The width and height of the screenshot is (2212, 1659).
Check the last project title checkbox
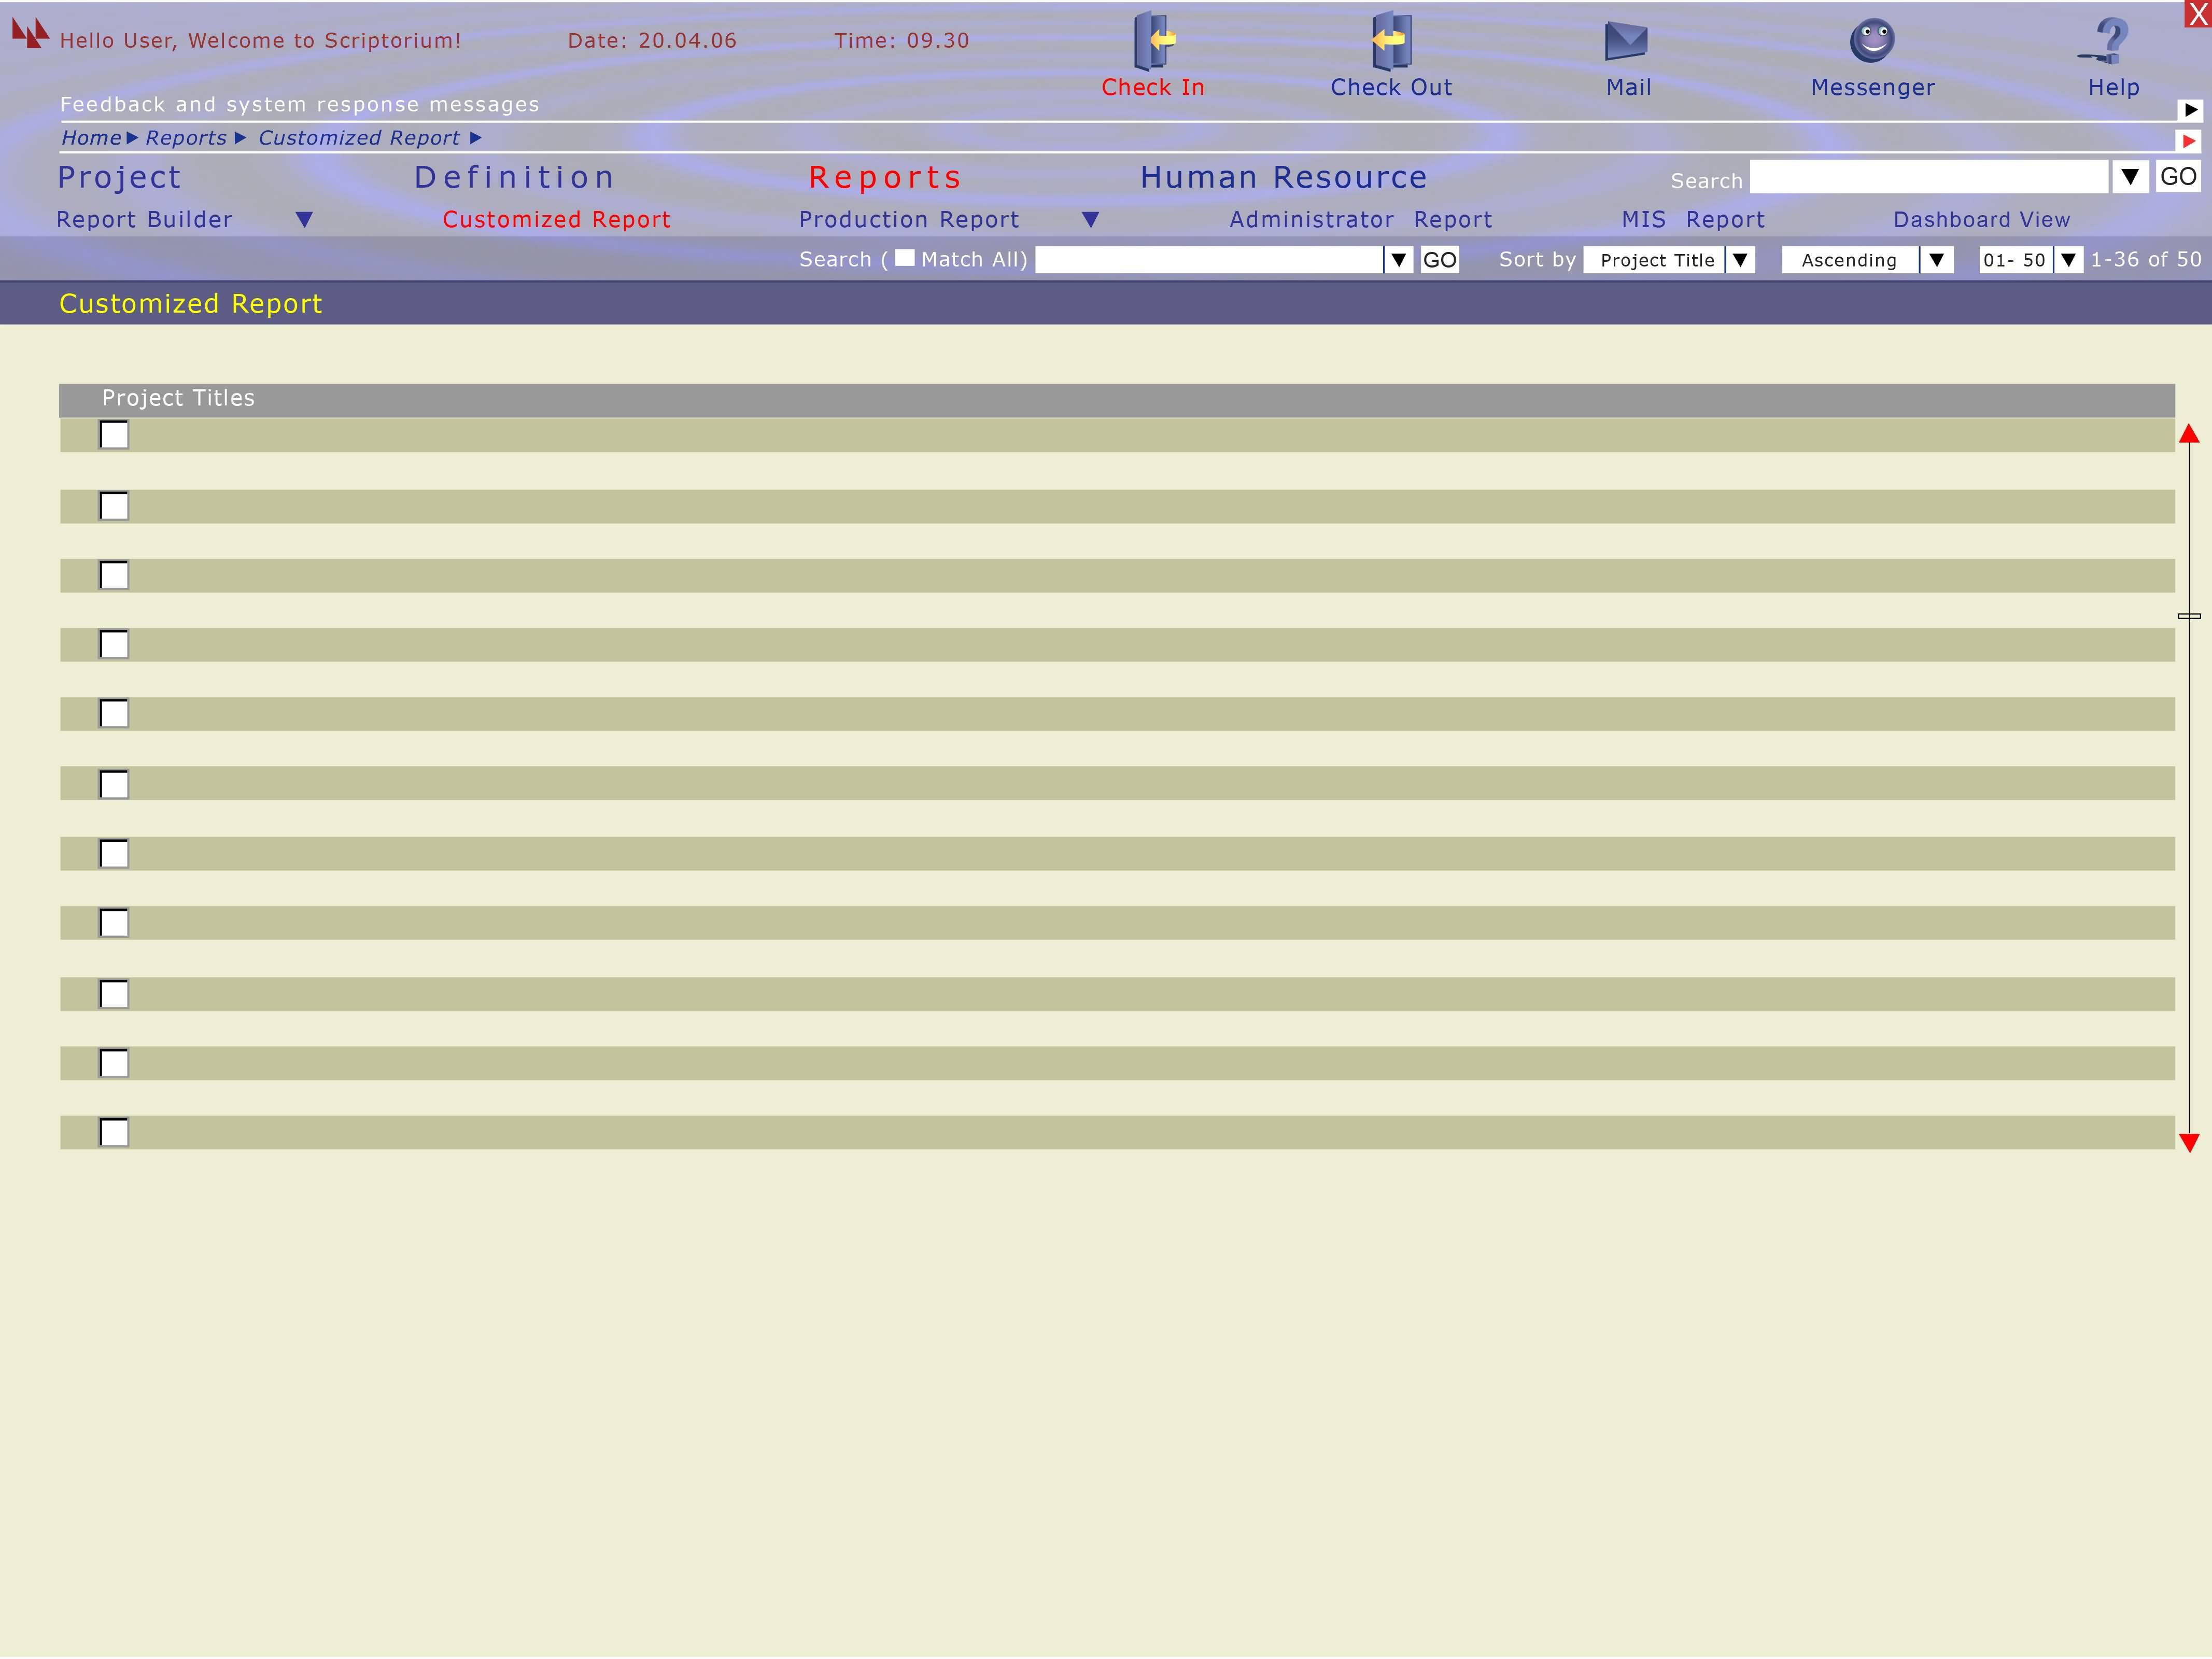pos(114,1132)
